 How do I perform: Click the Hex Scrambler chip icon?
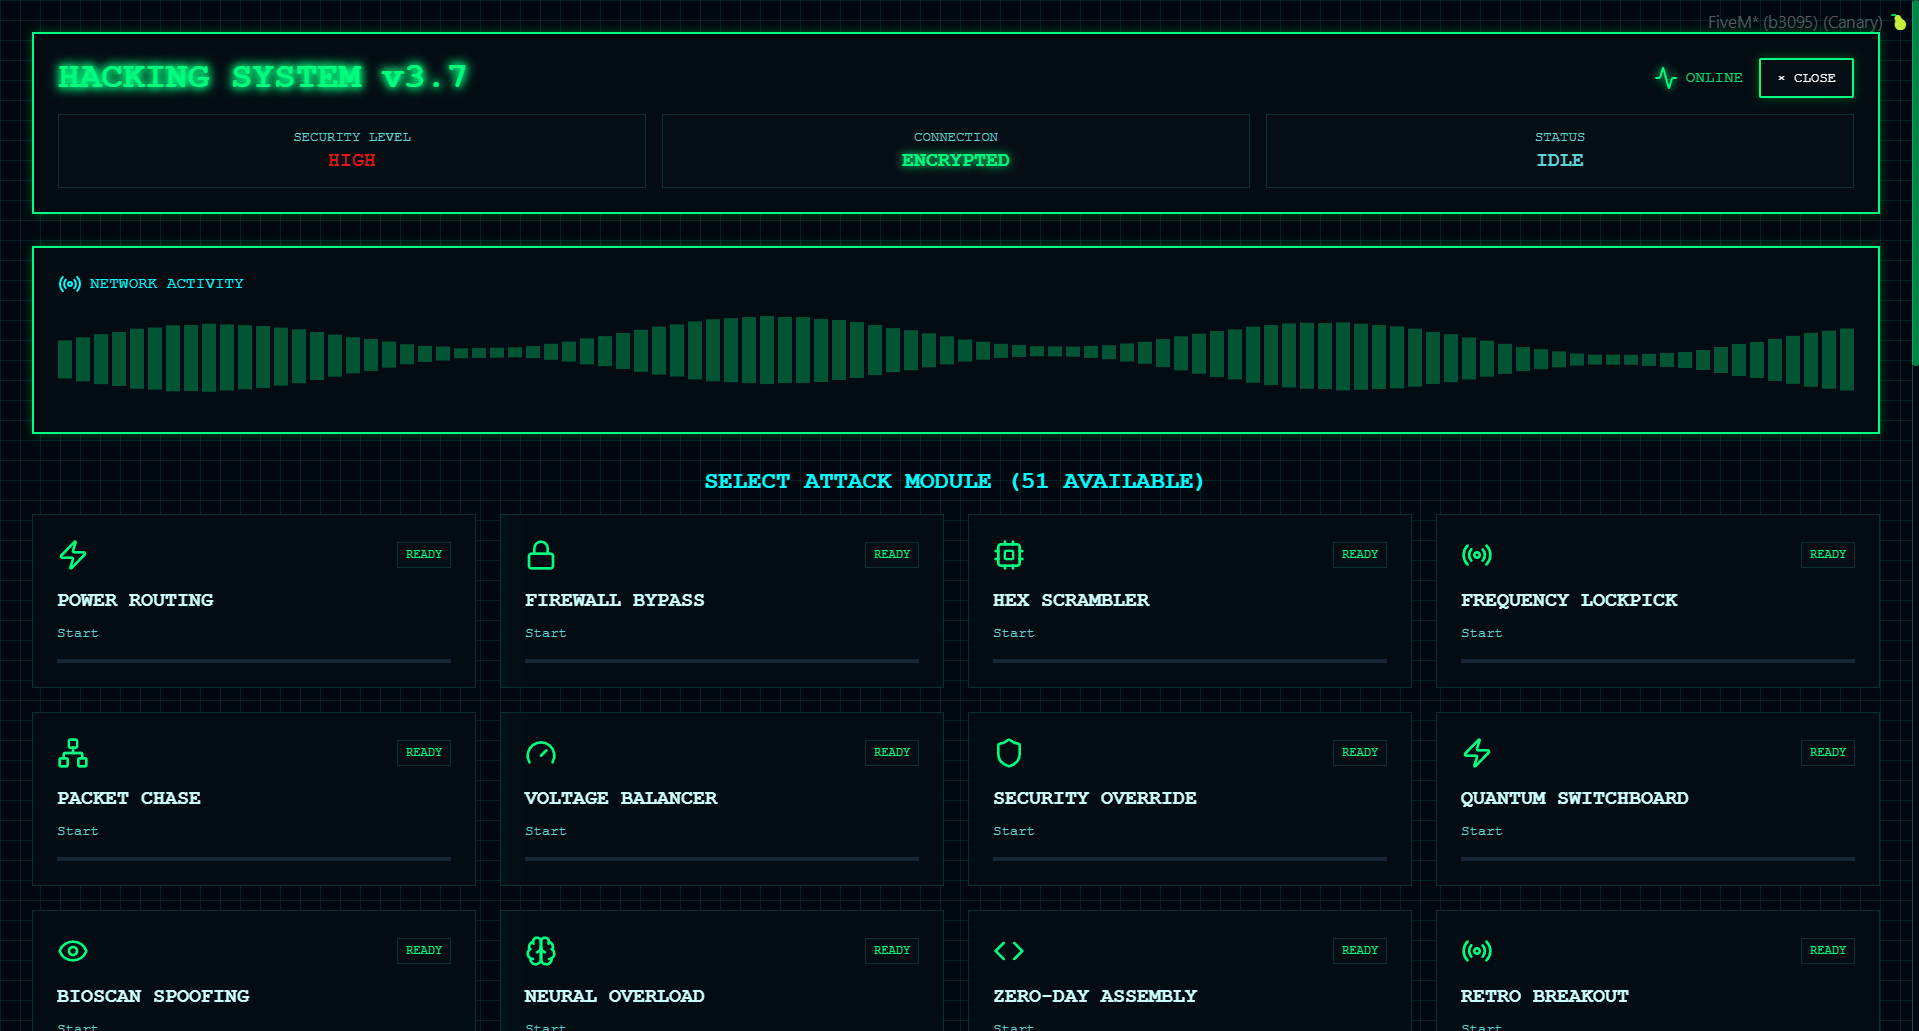[1009, 555]
